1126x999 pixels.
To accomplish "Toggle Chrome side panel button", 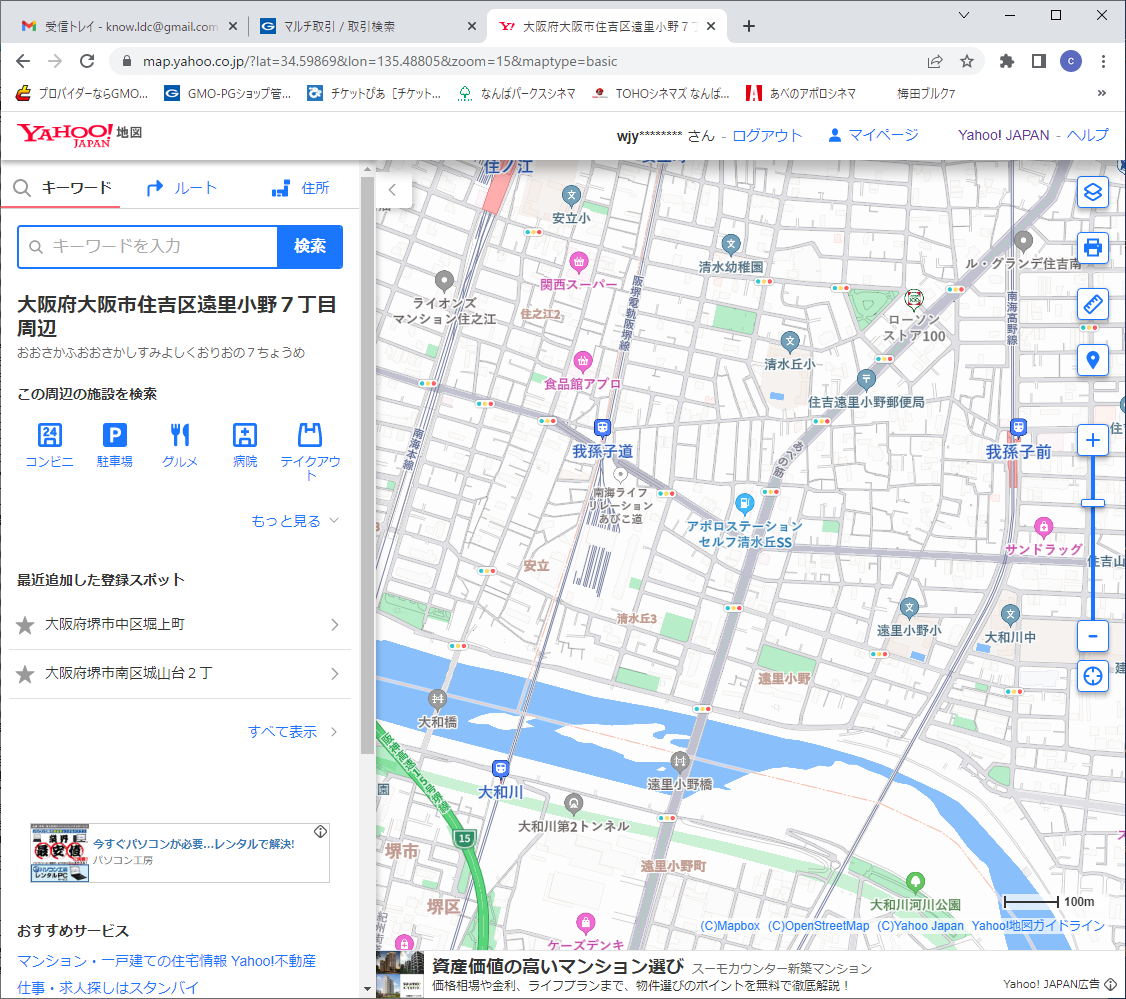I will click(x=1039, y=61).
